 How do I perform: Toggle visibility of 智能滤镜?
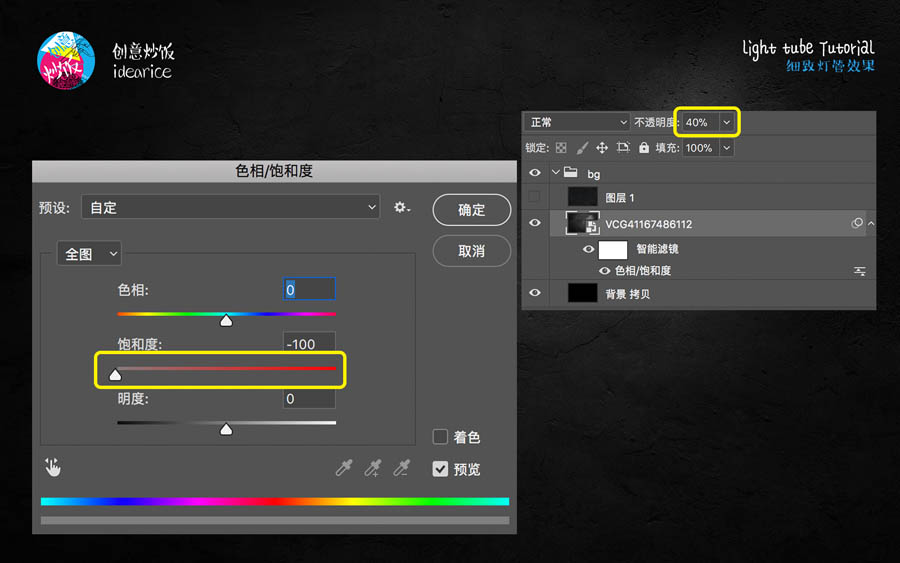coord(588,249)
